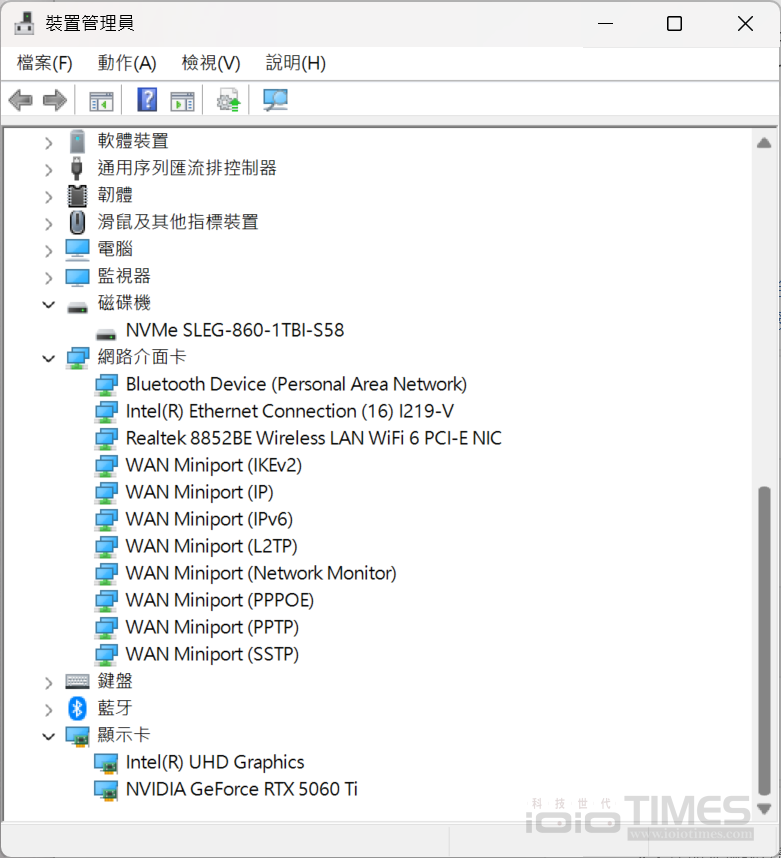Select WAN Miniport (L2TP)
This screenshot has height=858, width=781.
(211, 547)
